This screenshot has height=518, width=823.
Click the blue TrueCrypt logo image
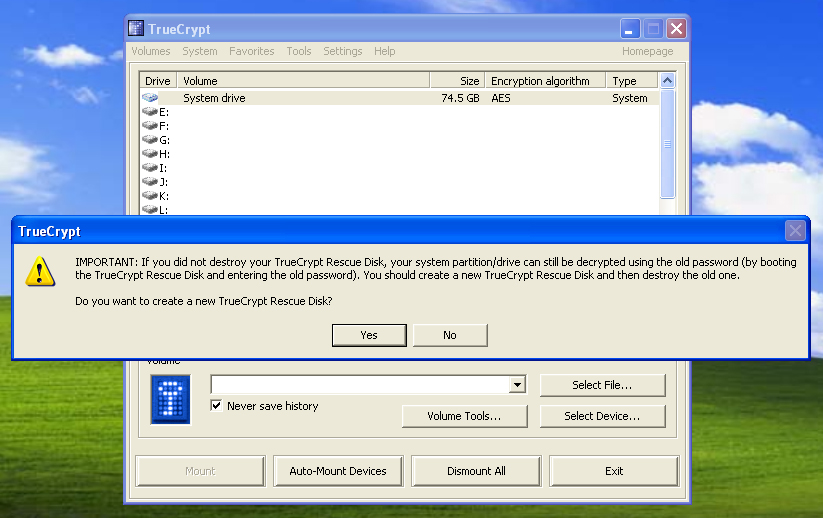coord(171,399)
